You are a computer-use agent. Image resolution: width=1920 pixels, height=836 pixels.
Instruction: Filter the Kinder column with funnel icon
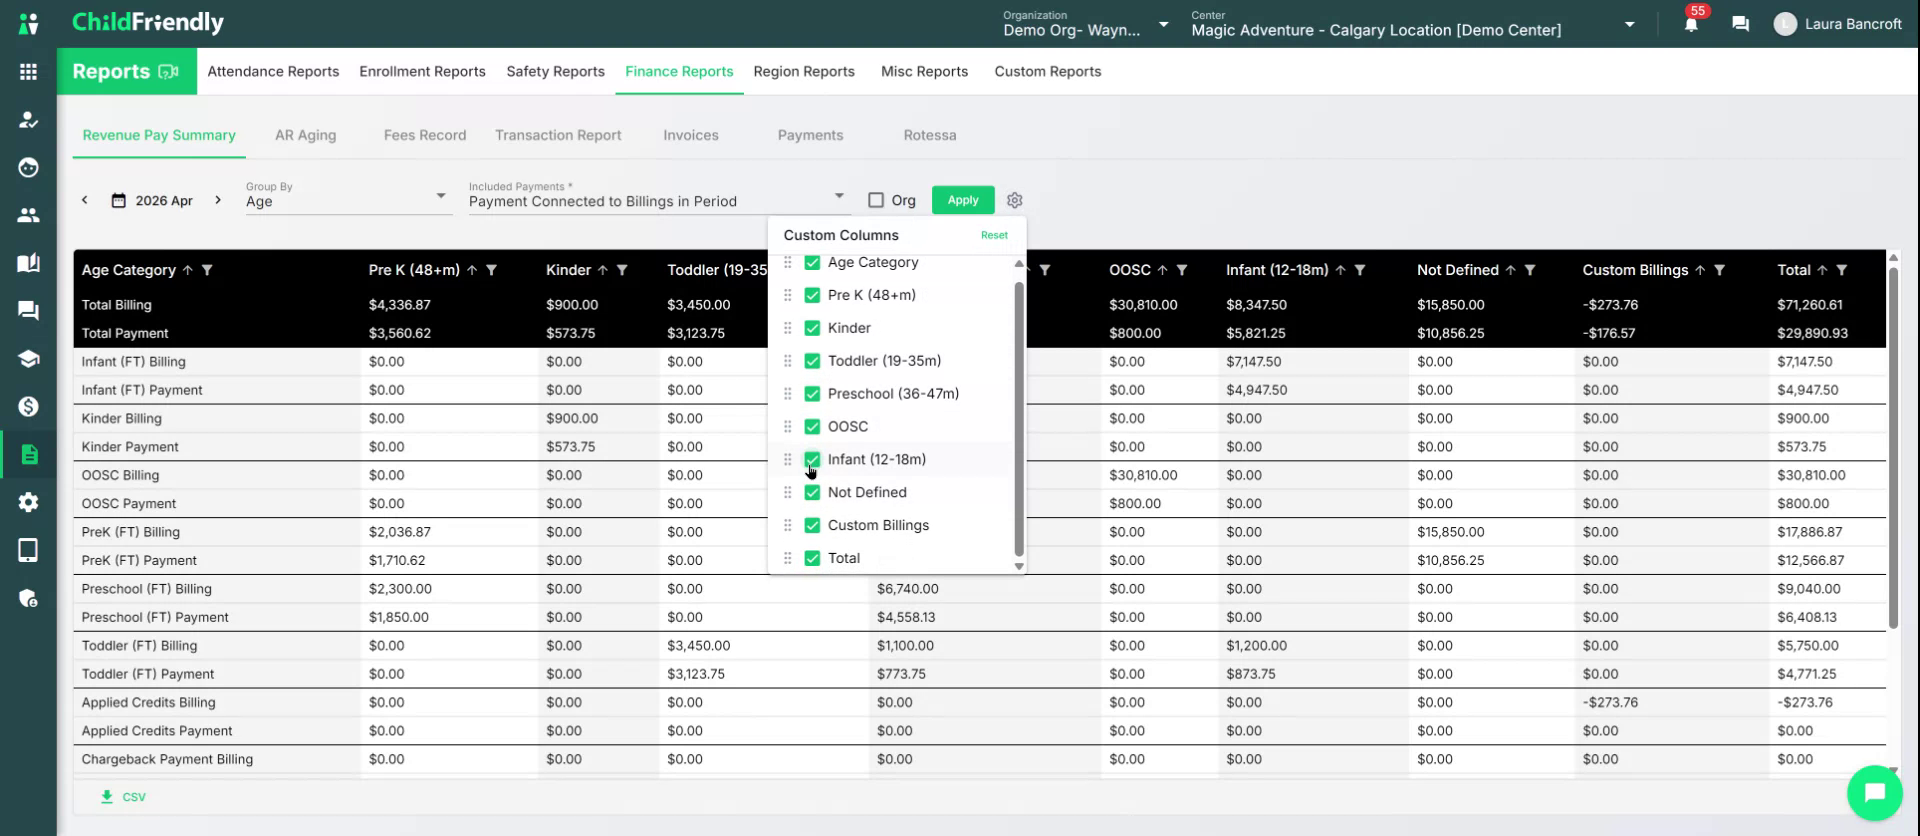pyautogui.click(x=622, y=270)
